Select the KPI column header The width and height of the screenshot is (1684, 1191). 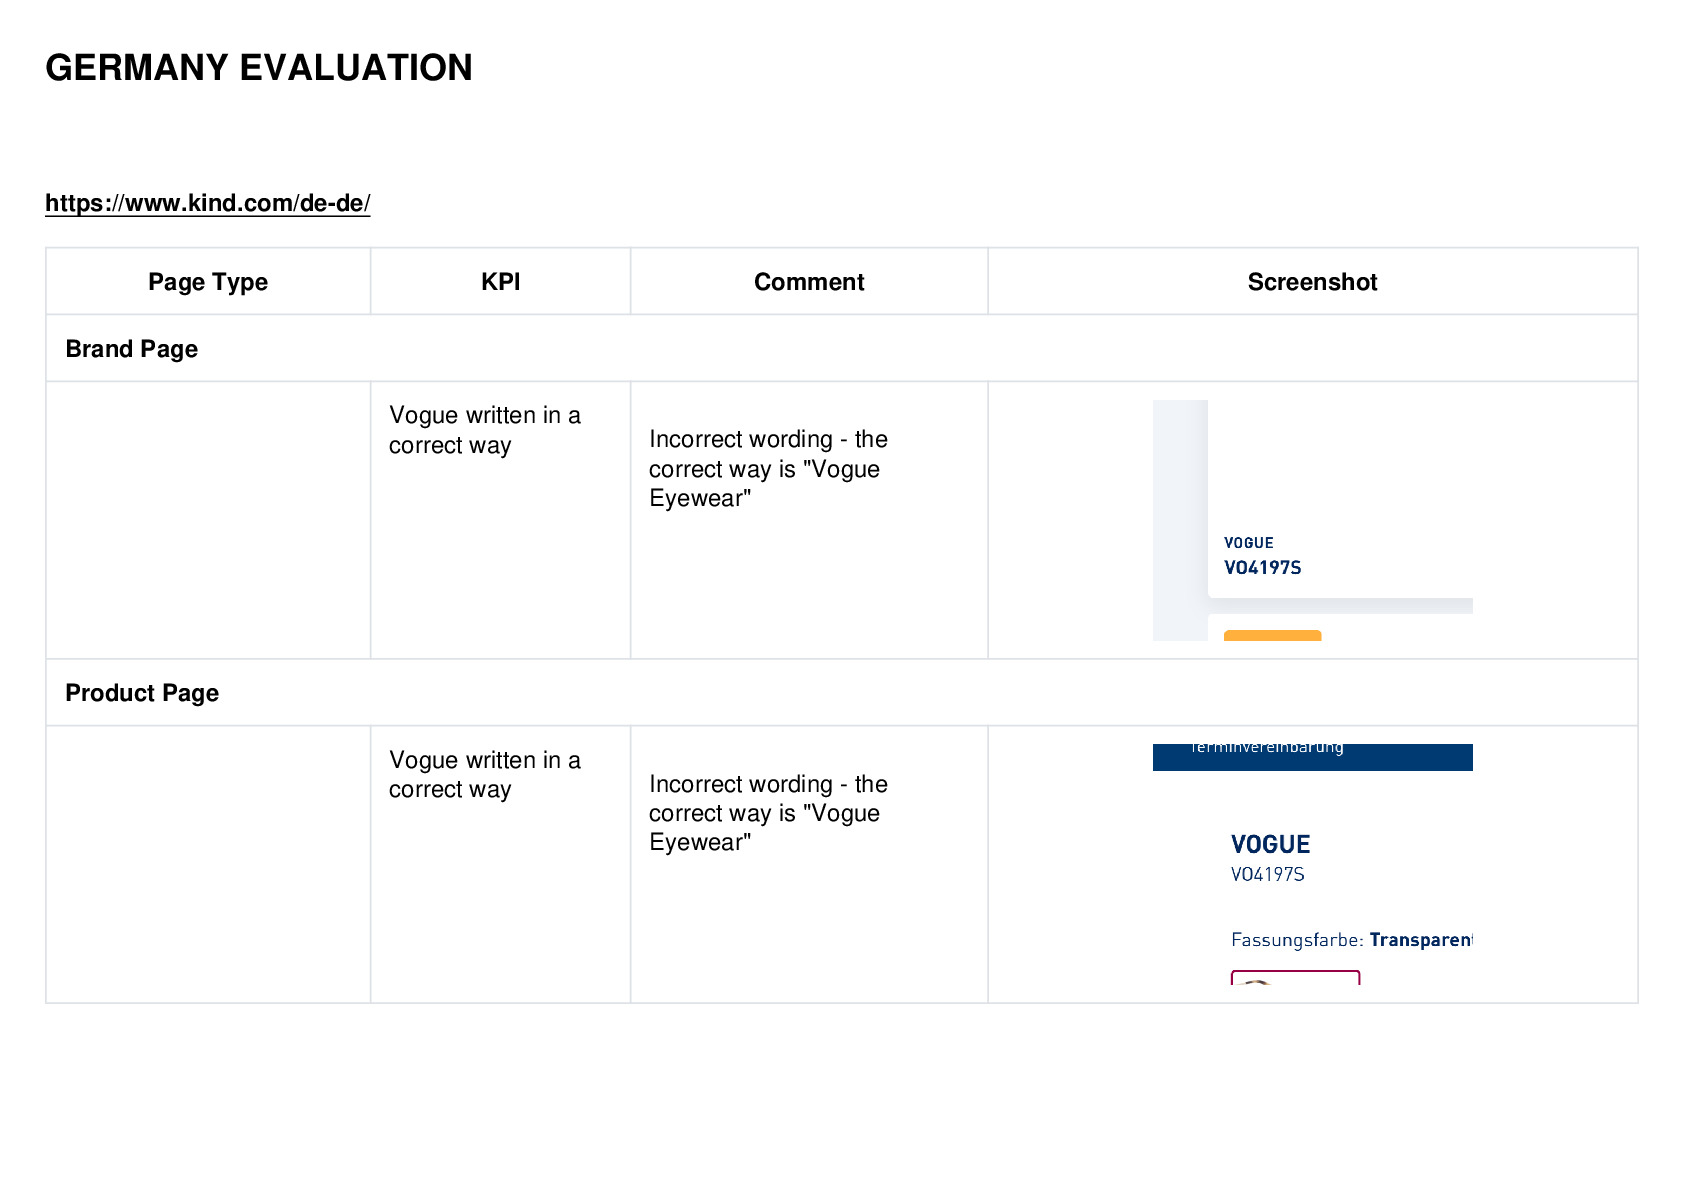pyautogui.click(x=500, y=282)
